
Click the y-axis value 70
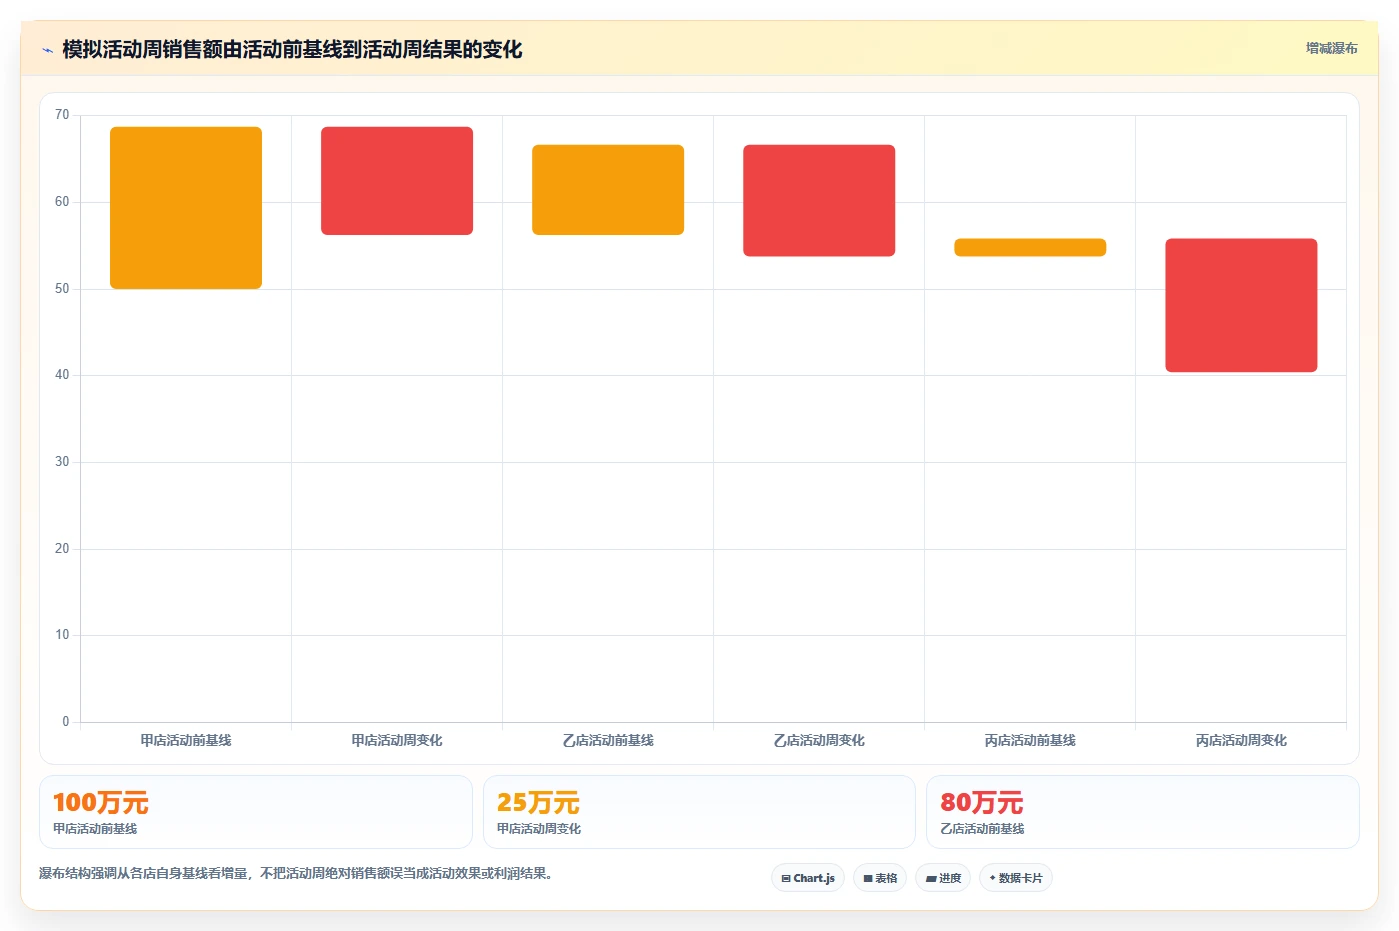62,115
